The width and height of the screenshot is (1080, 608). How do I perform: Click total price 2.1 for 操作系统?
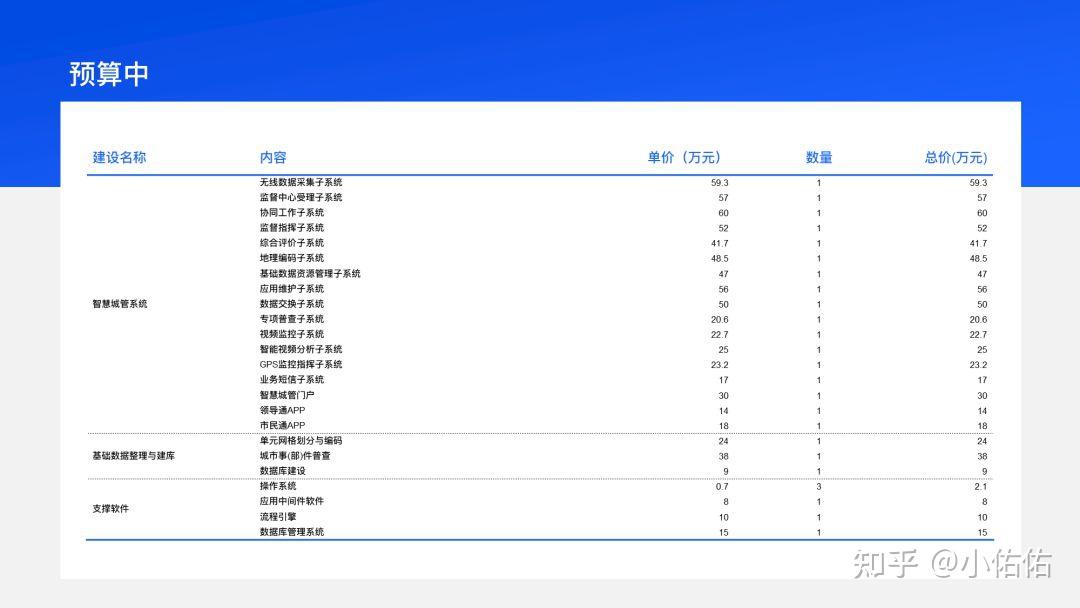coord(981,487)
